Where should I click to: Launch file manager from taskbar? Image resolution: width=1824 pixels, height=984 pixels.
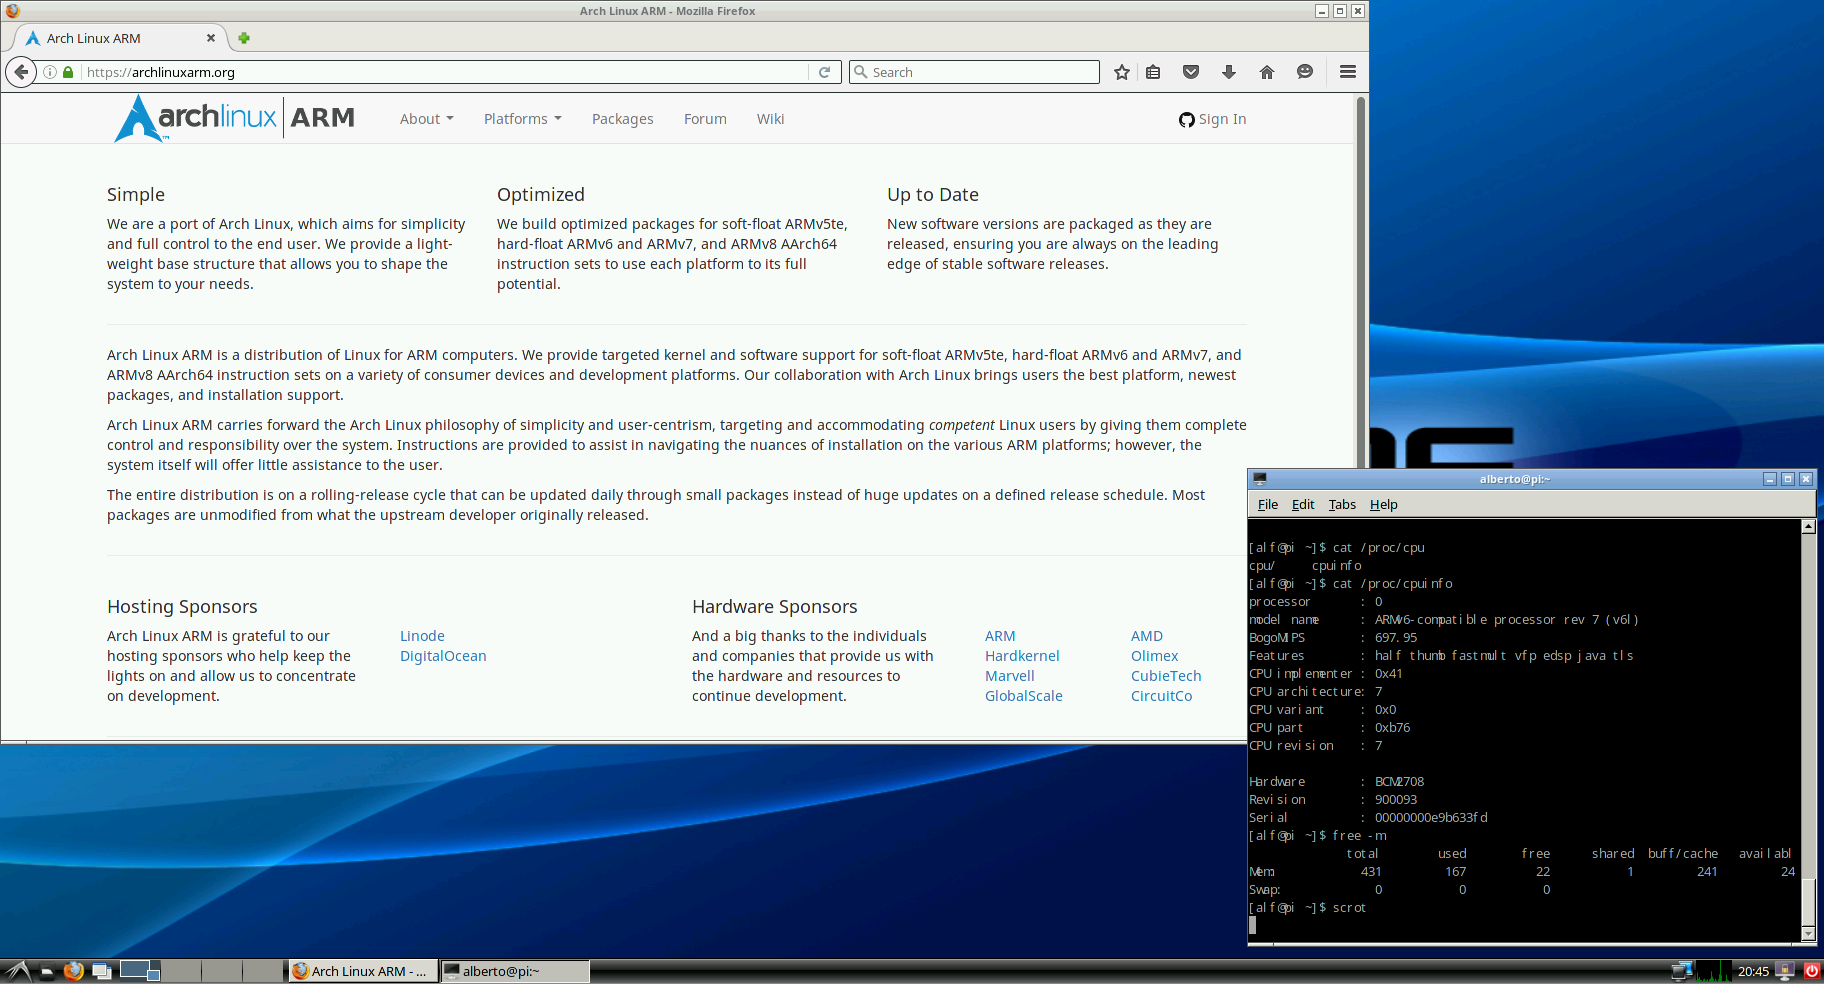pos(47,970)
